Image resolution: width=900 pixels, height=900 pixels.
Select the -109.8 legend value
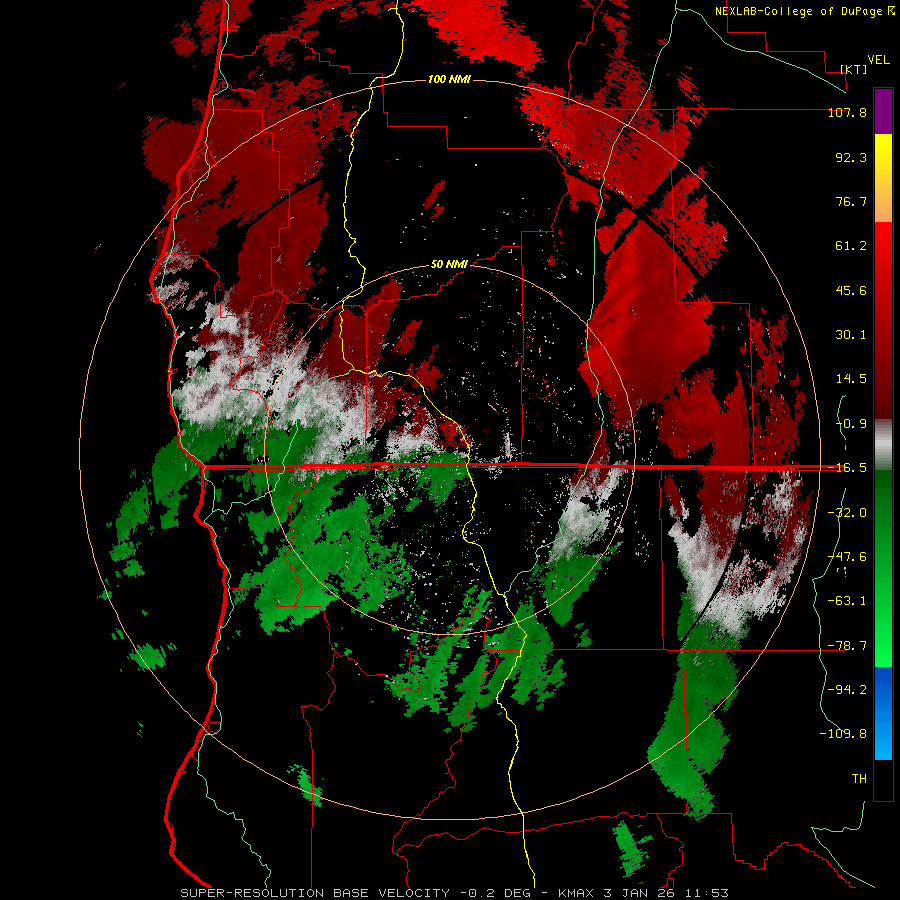click(x=843, y=734)
